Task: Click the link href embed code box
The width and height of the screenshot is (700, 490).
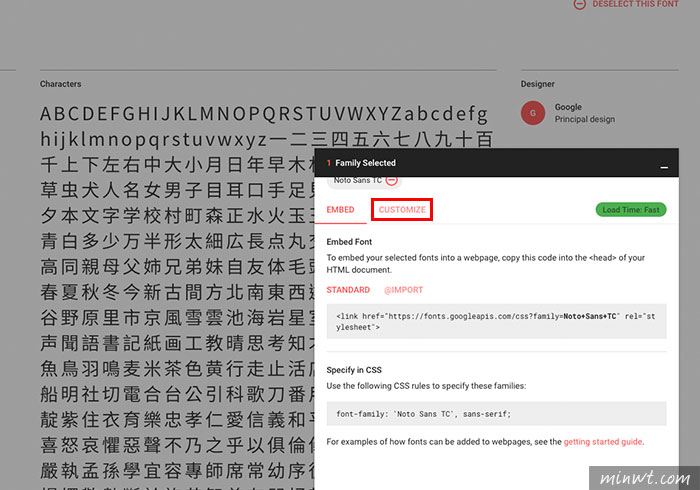Action: pos(496,321)
